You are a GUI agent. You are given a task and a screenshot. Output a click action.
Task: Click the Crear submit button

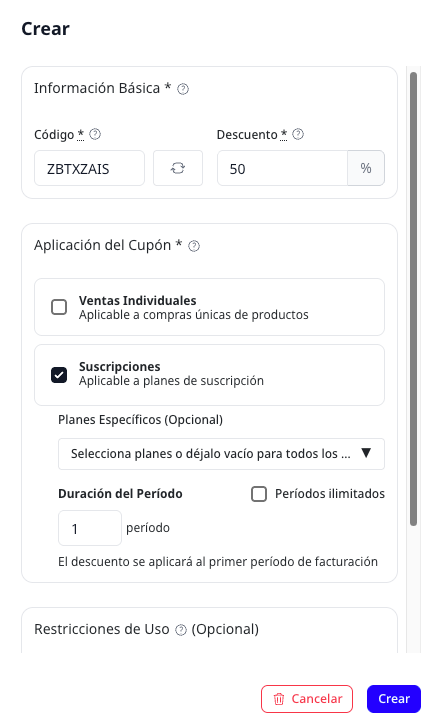coord(394,699)
